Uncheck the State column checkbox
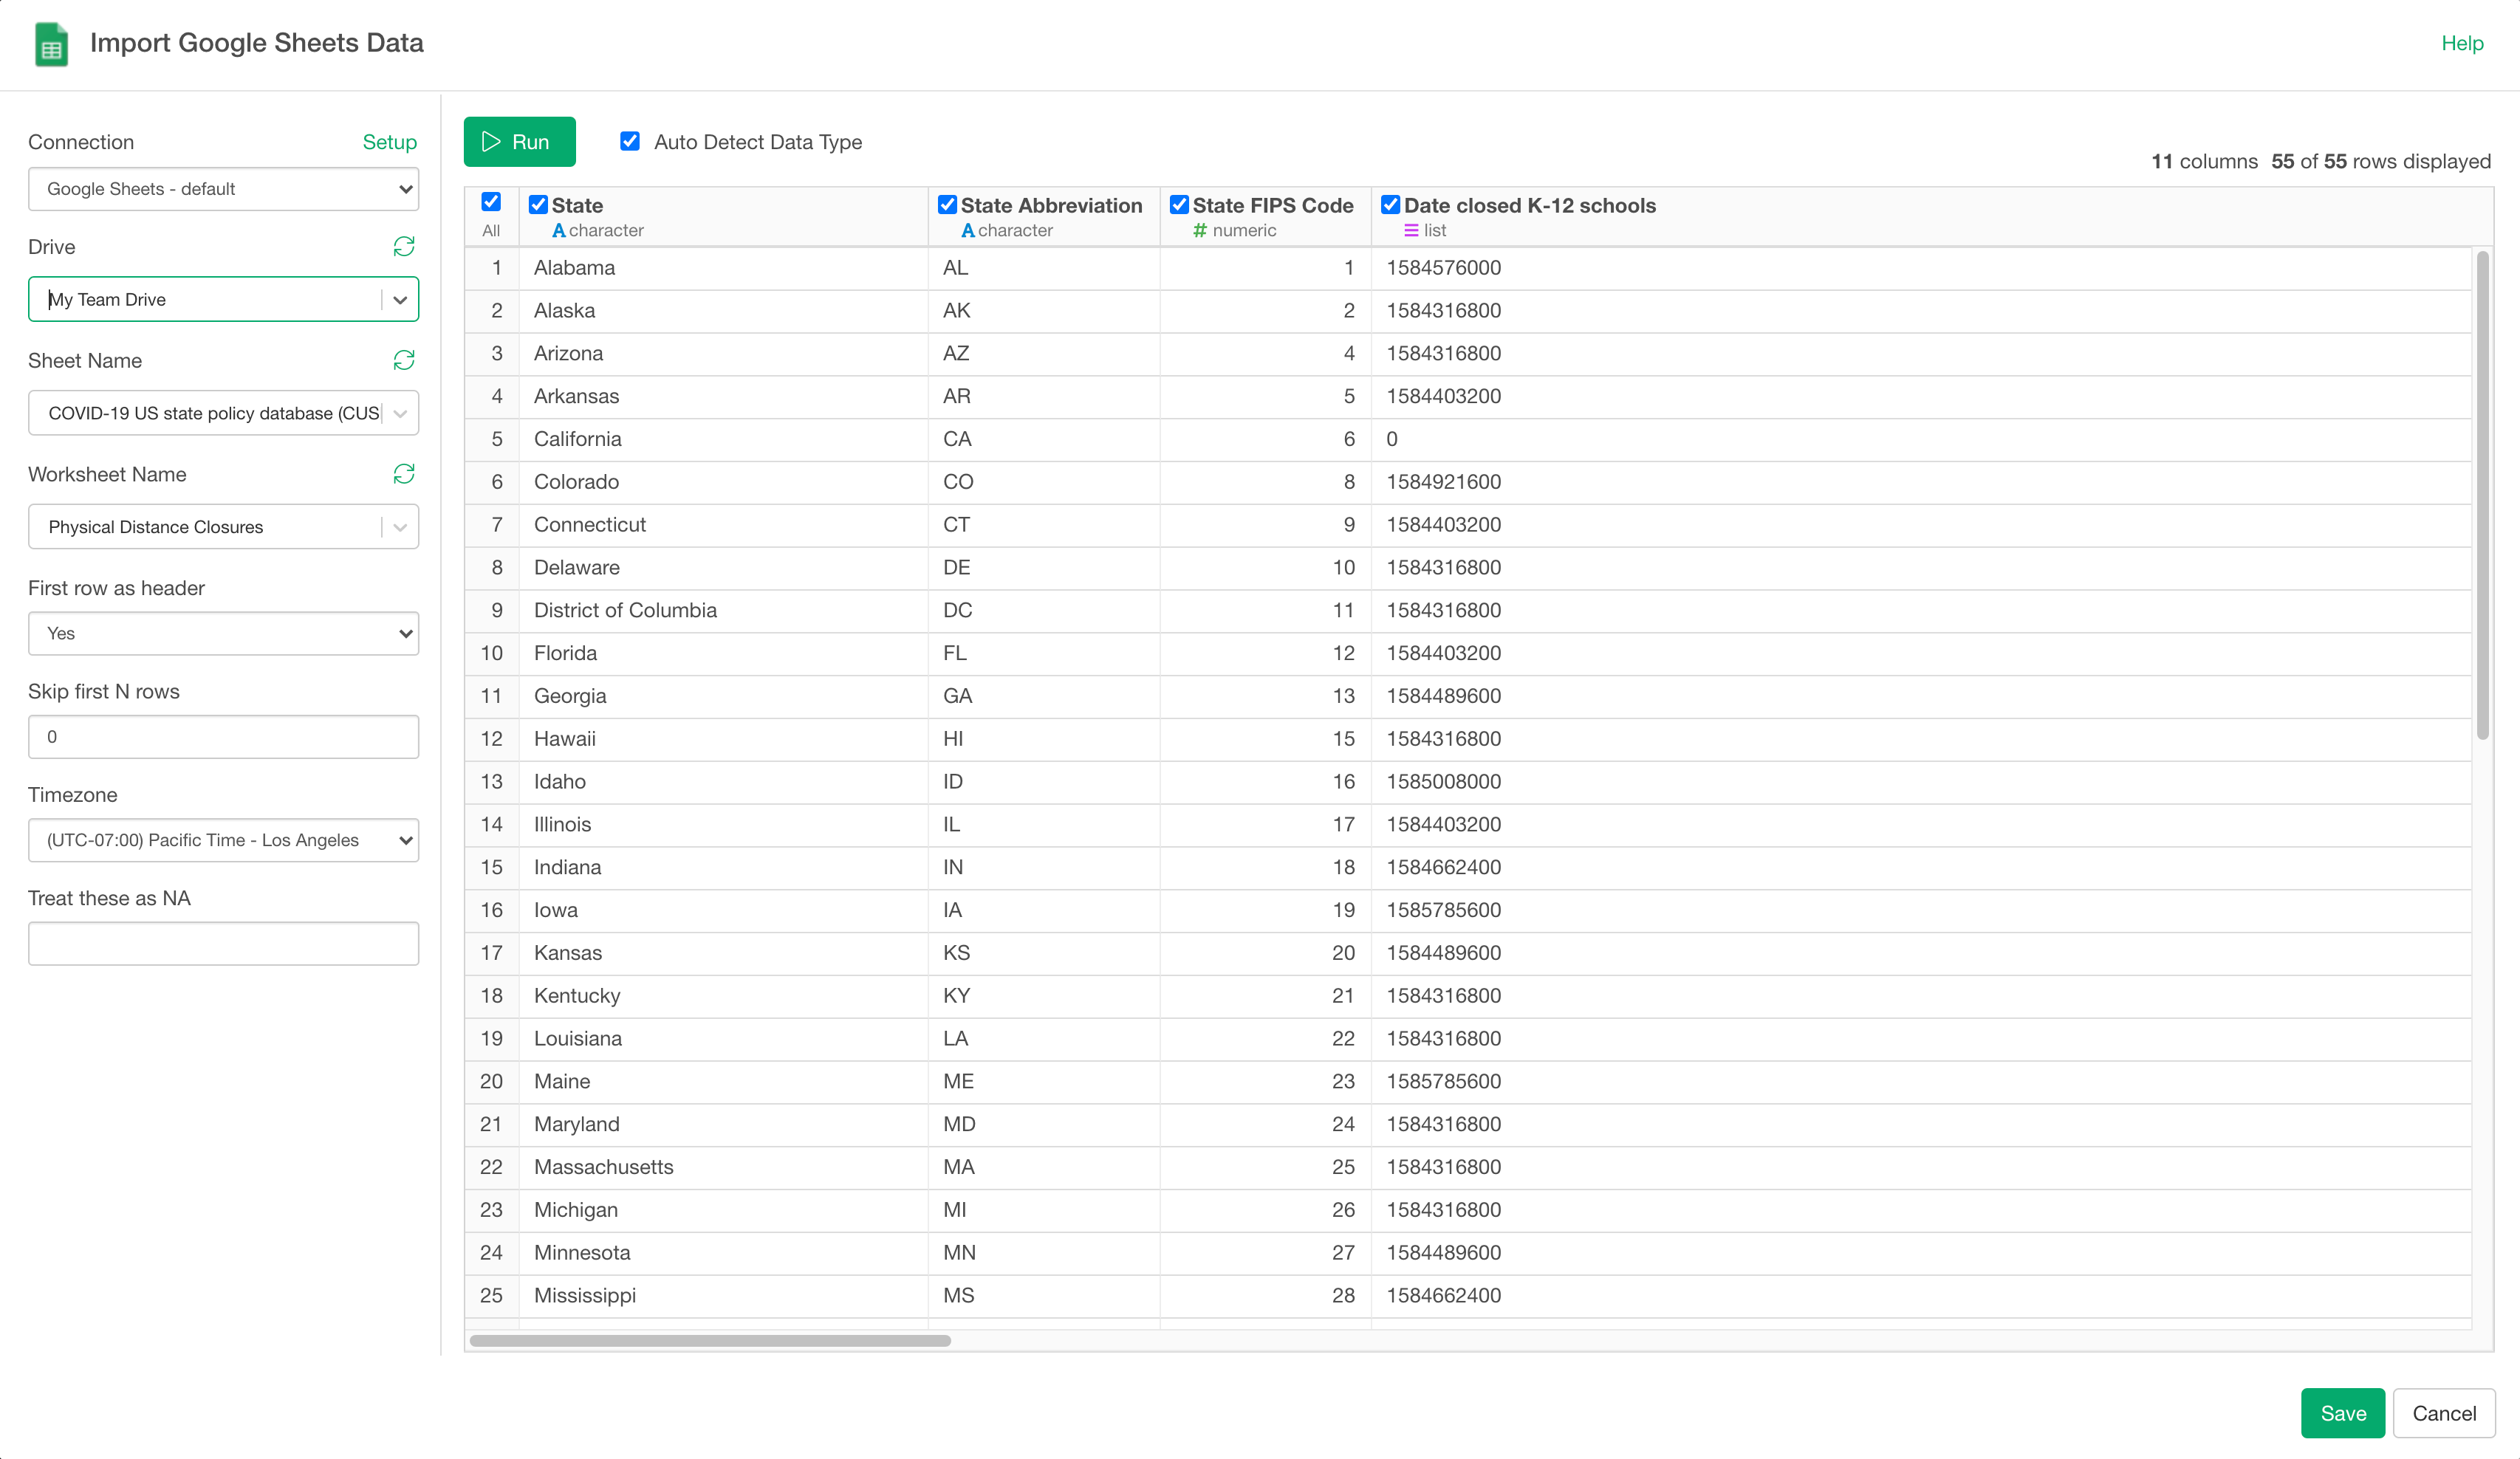 pos(538,205)
